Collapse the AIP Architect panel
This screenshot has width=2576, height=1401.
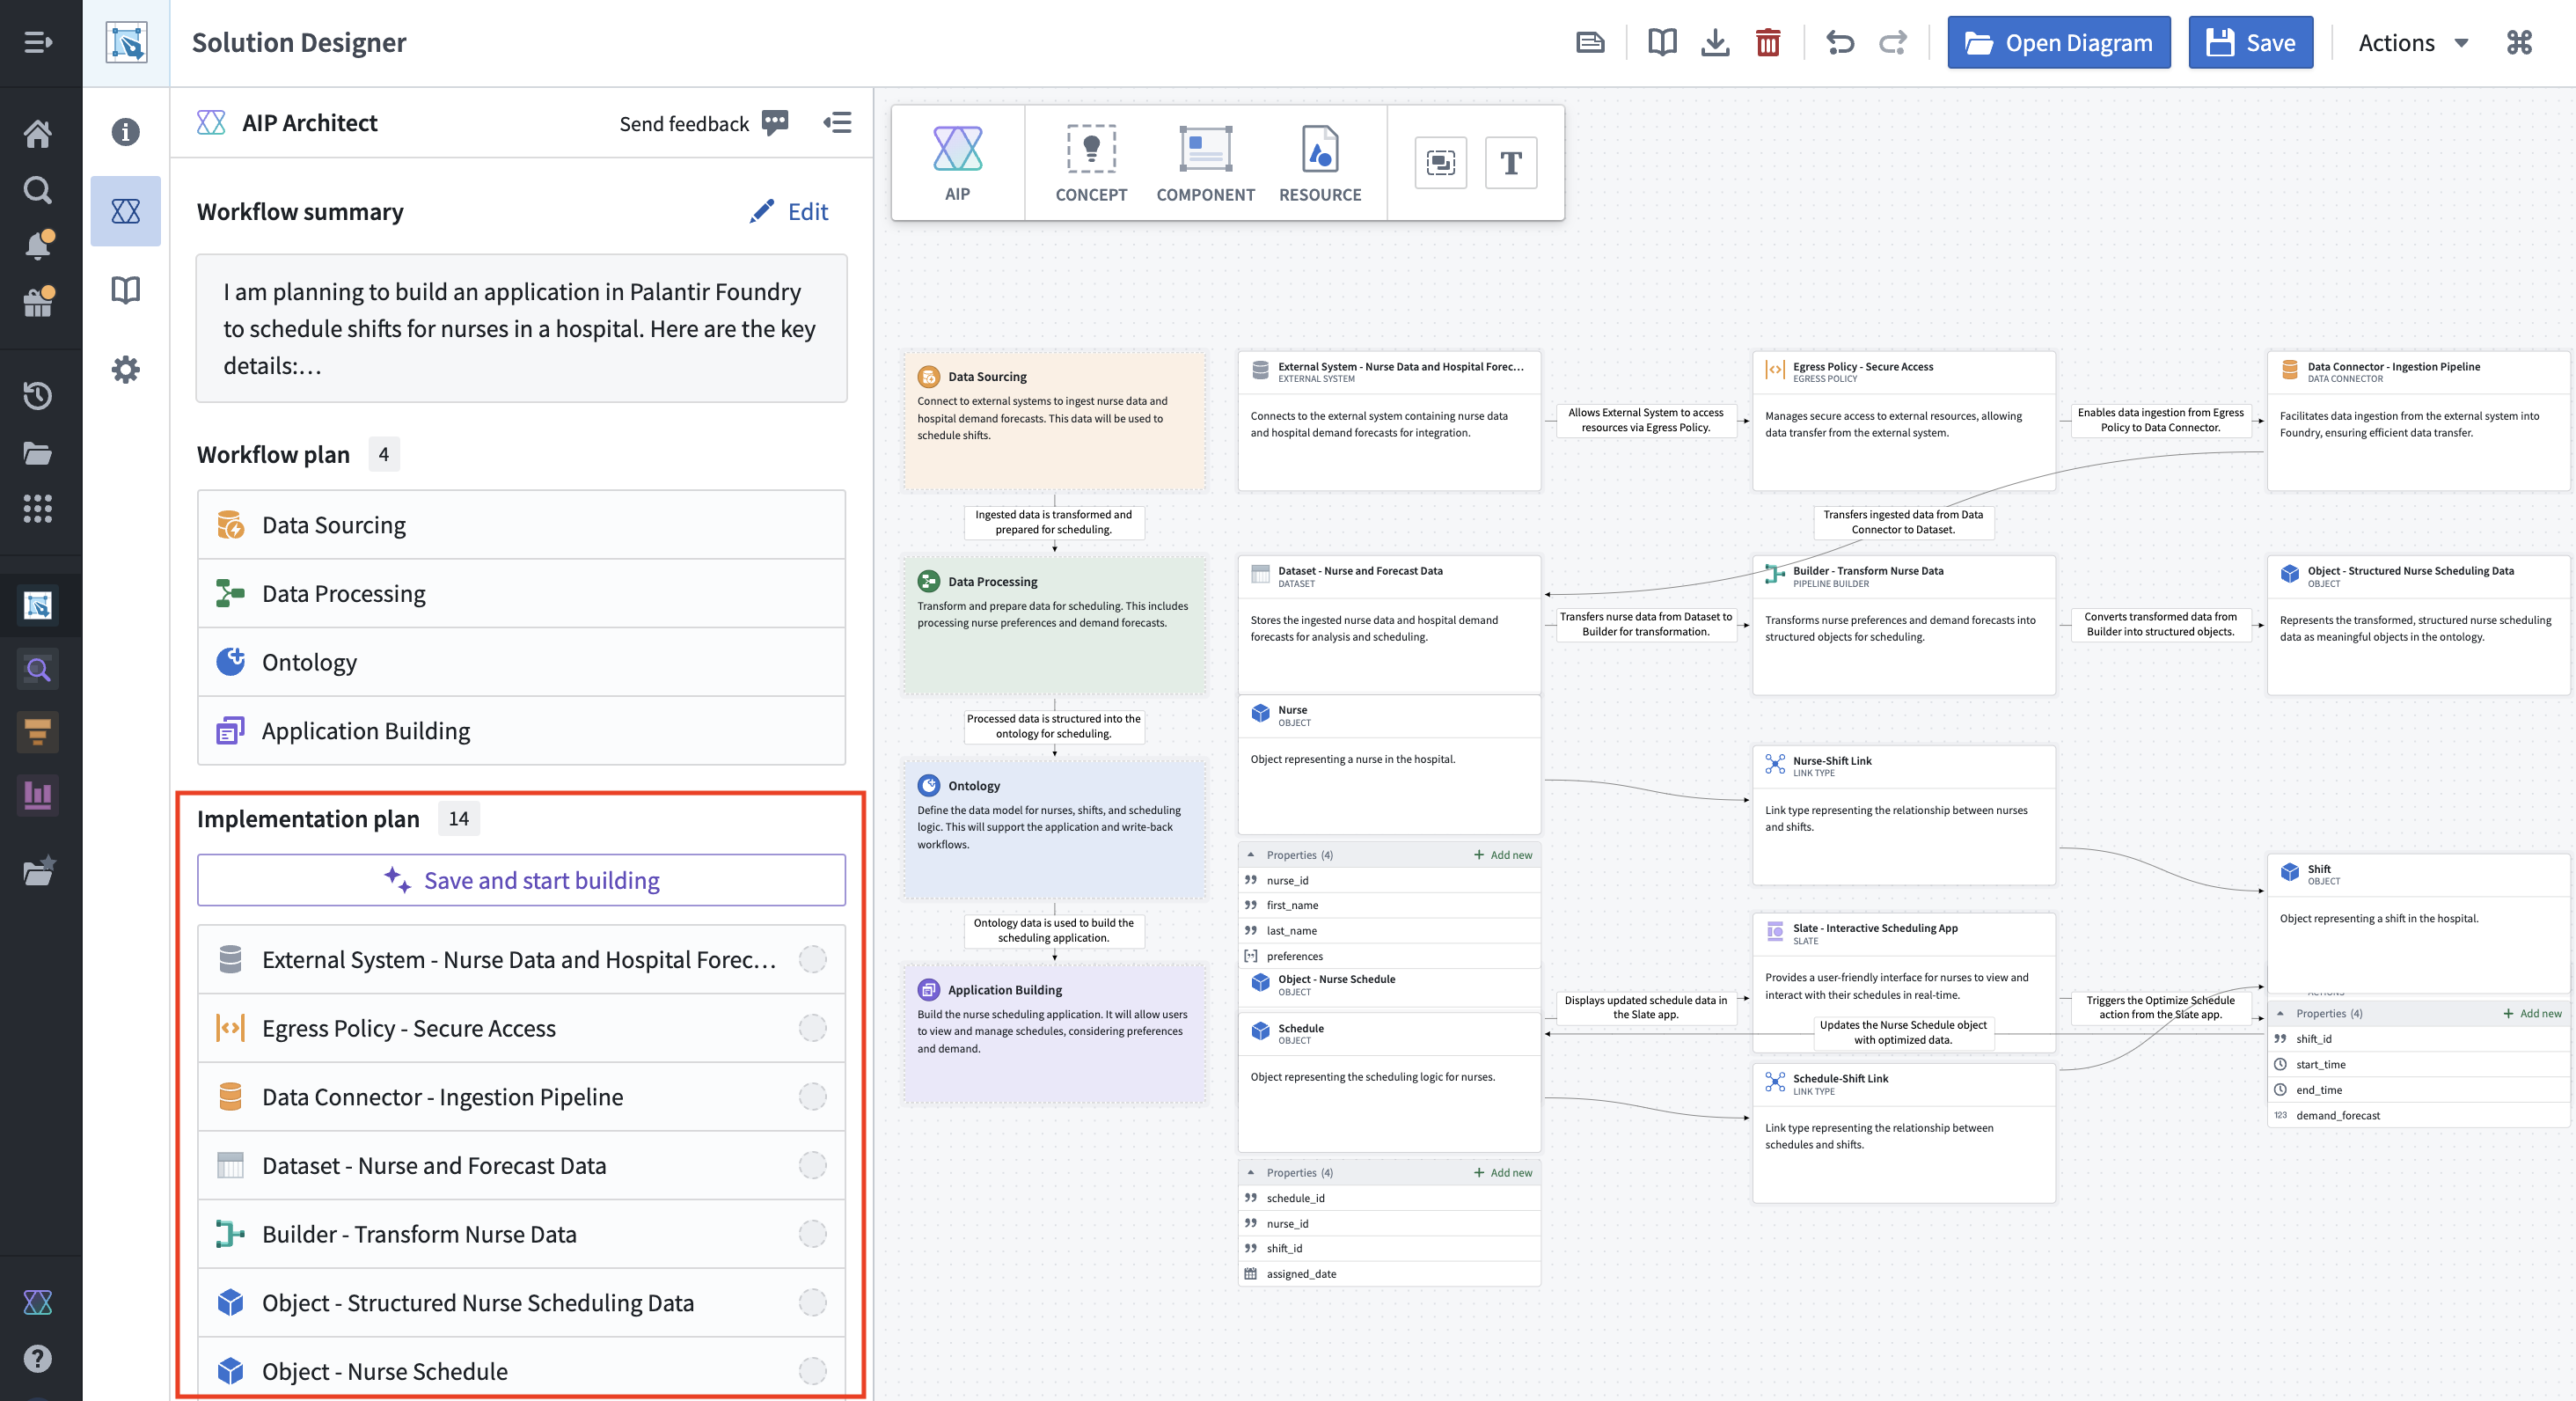coord(837,123)
